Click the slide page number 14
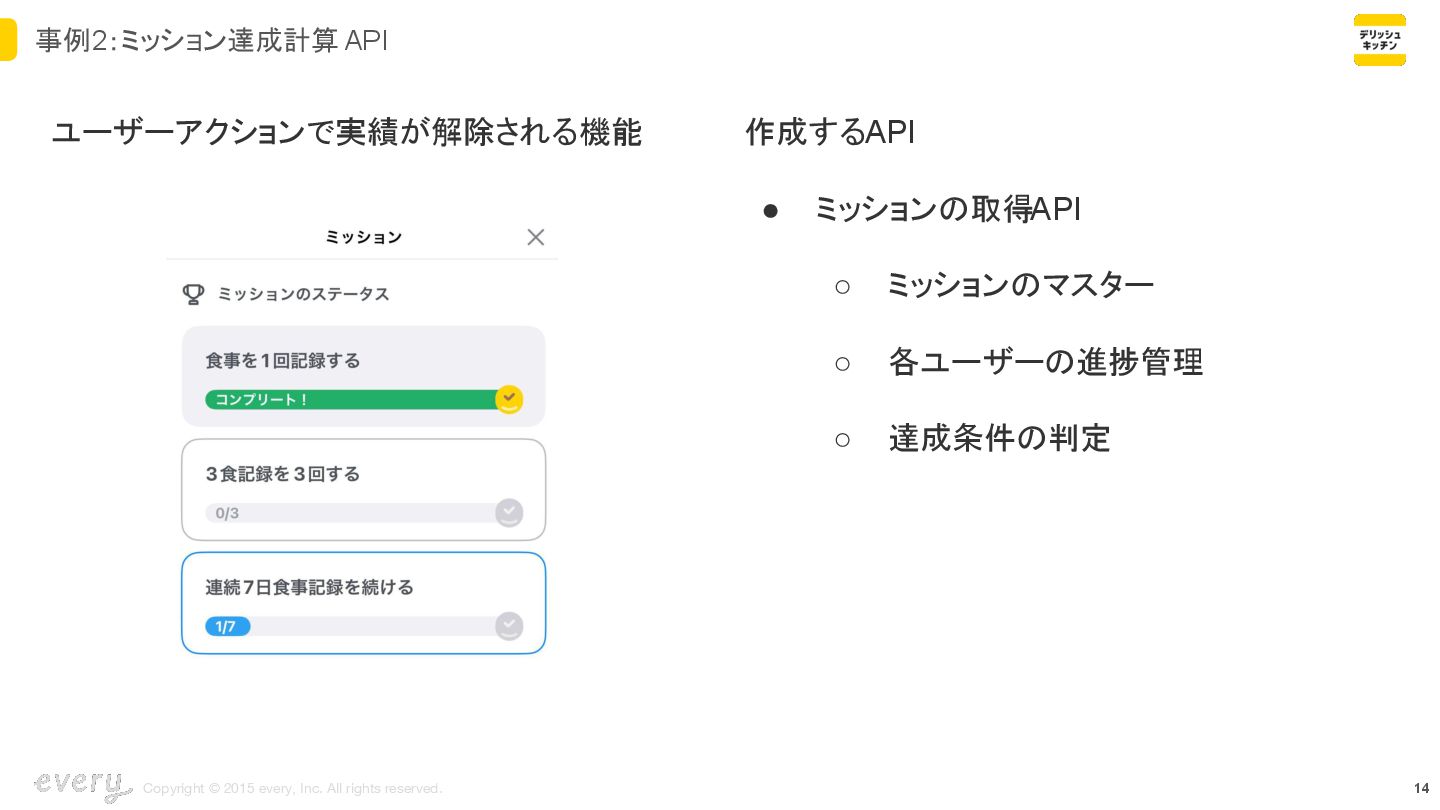Image resolution: width=1440 pixels, height=810 pixels. [x=1421, y=788]
